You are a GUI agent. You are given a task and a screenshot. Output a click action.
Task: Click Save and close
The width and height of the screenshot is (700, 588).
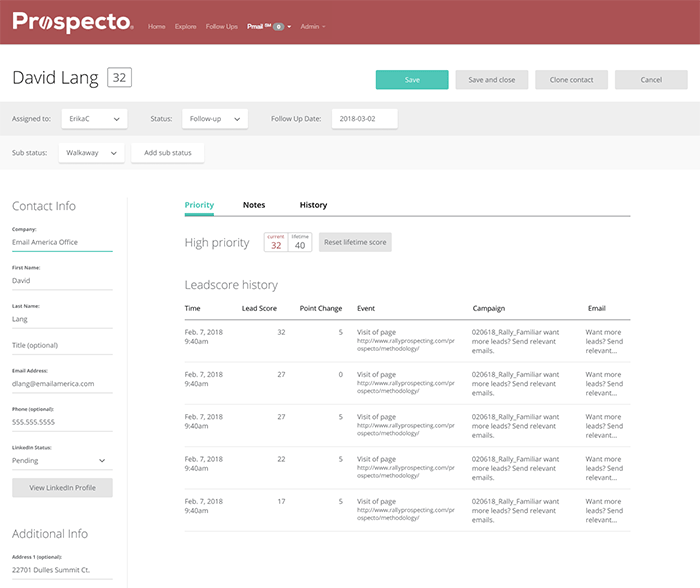coord(492,80)
